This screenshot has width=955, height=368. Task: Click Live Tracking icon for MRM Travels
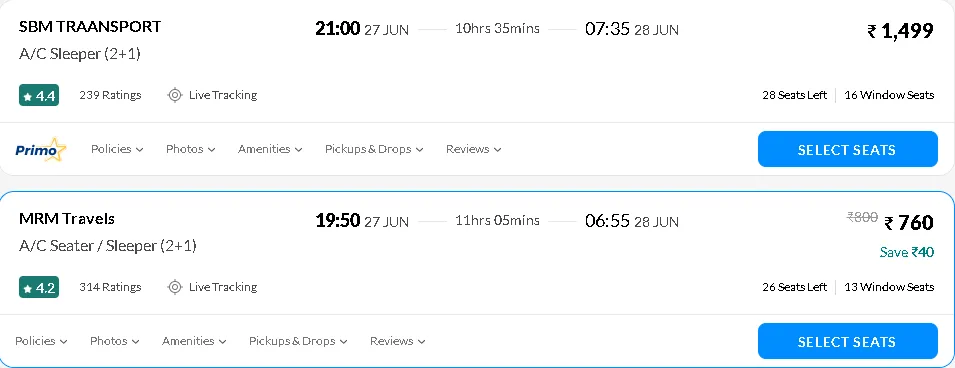point(175,287)
